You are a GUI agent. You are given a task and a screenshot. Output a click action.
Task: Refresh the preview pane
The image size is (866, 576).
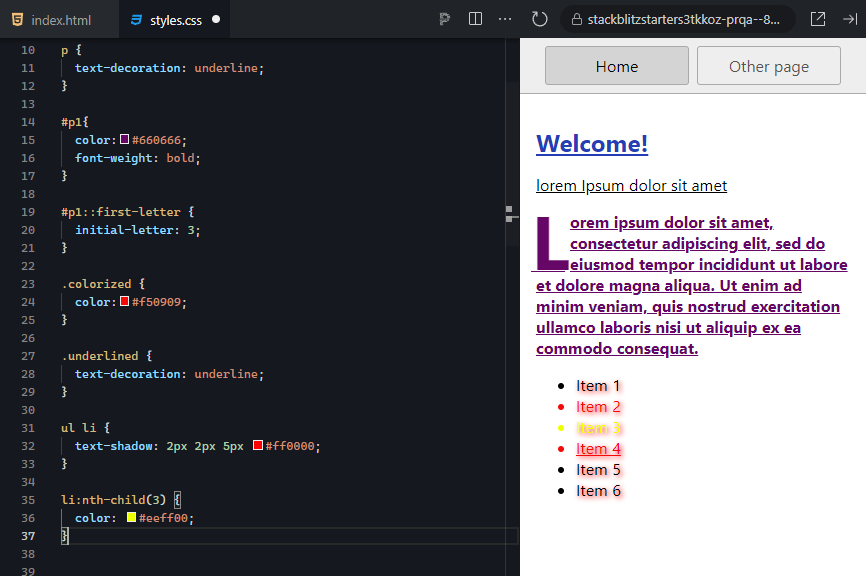tap(541, 18)
